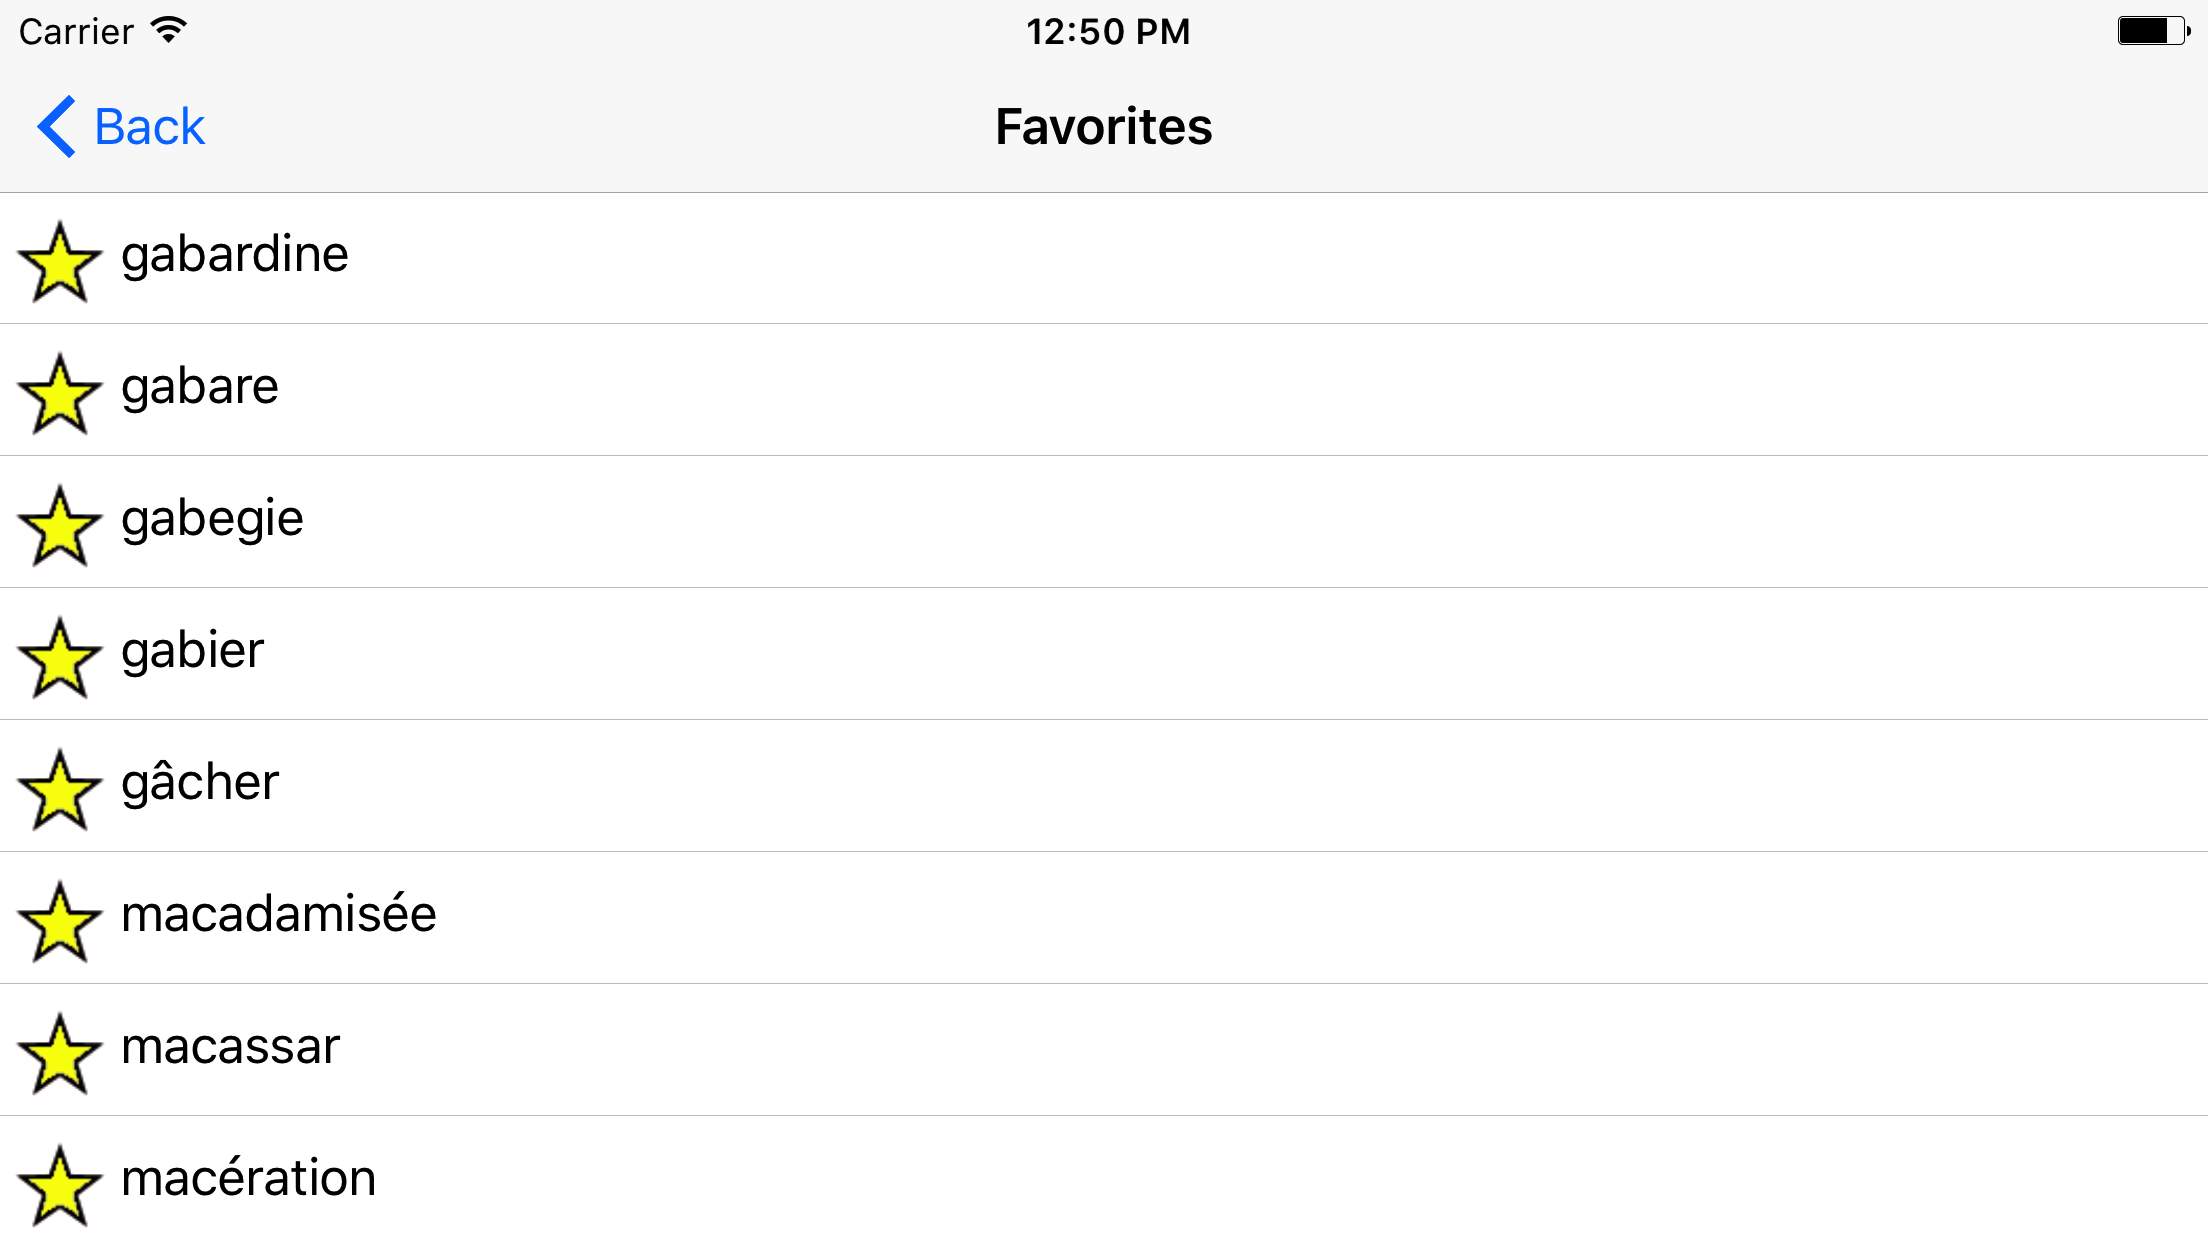Select macassar in the favorites list
2208x1242 pixels.
(231, 1047)
